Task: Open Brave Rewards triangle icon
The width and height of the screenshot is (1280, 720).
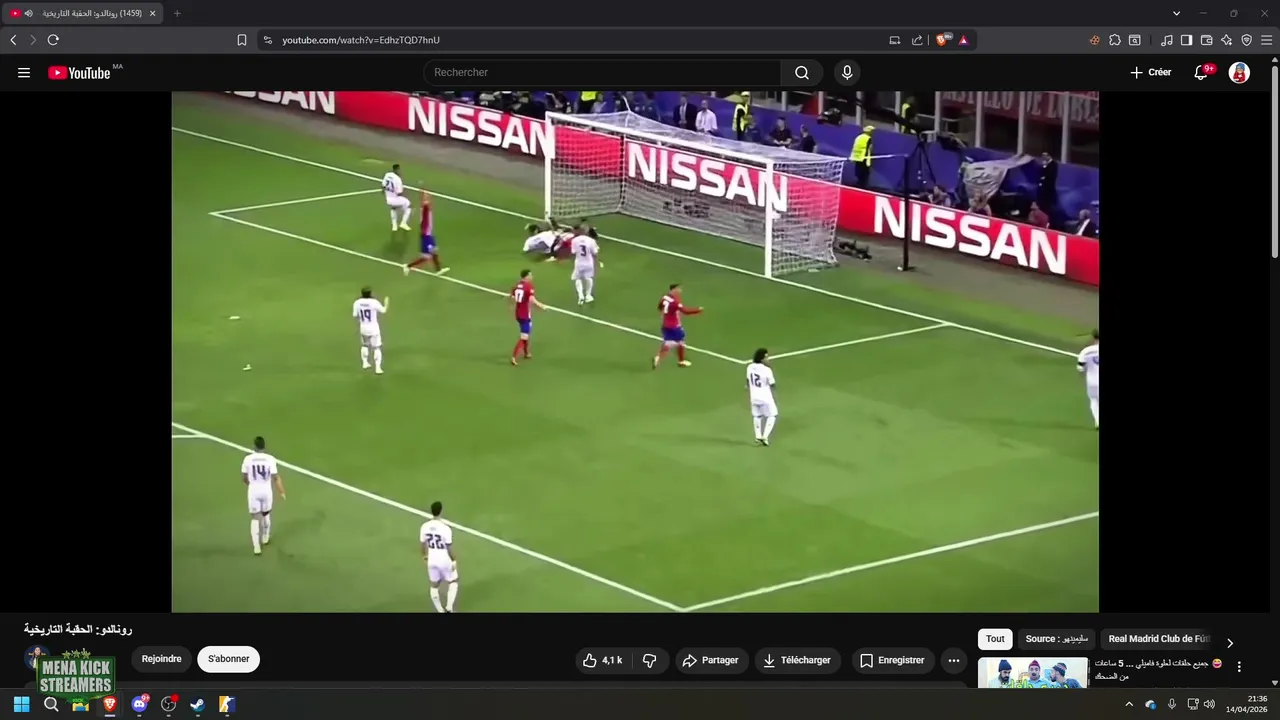Action: tap(963, 40)
